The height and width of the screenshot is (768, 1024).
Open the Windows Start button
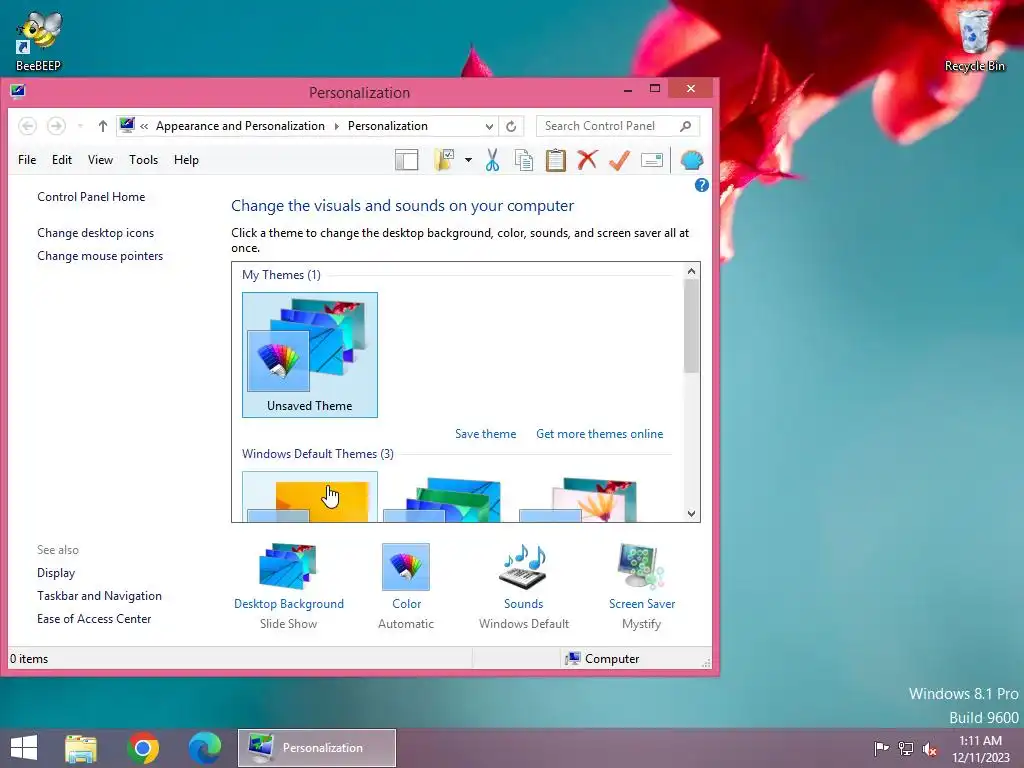click(24, 748)
